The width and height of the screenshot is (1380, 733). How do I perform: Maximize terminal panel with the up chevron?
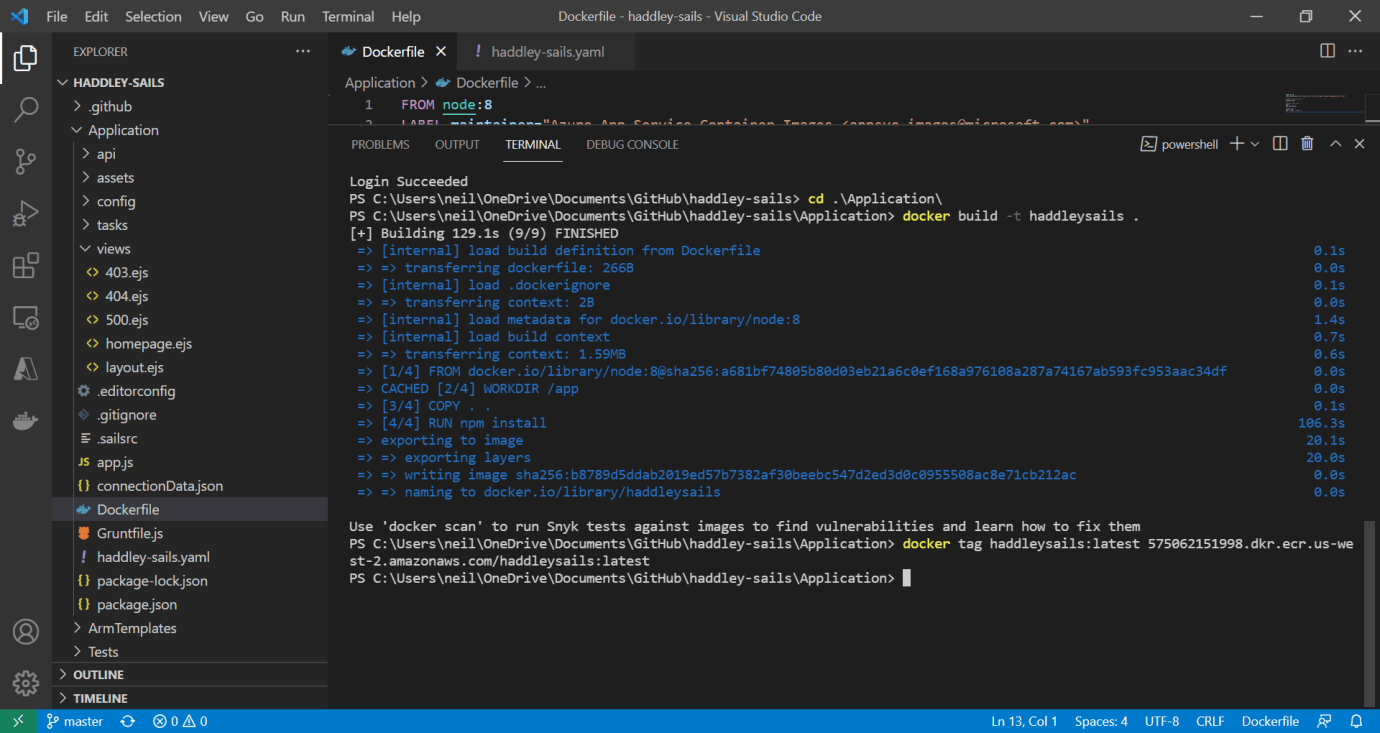coord(1335,144)
